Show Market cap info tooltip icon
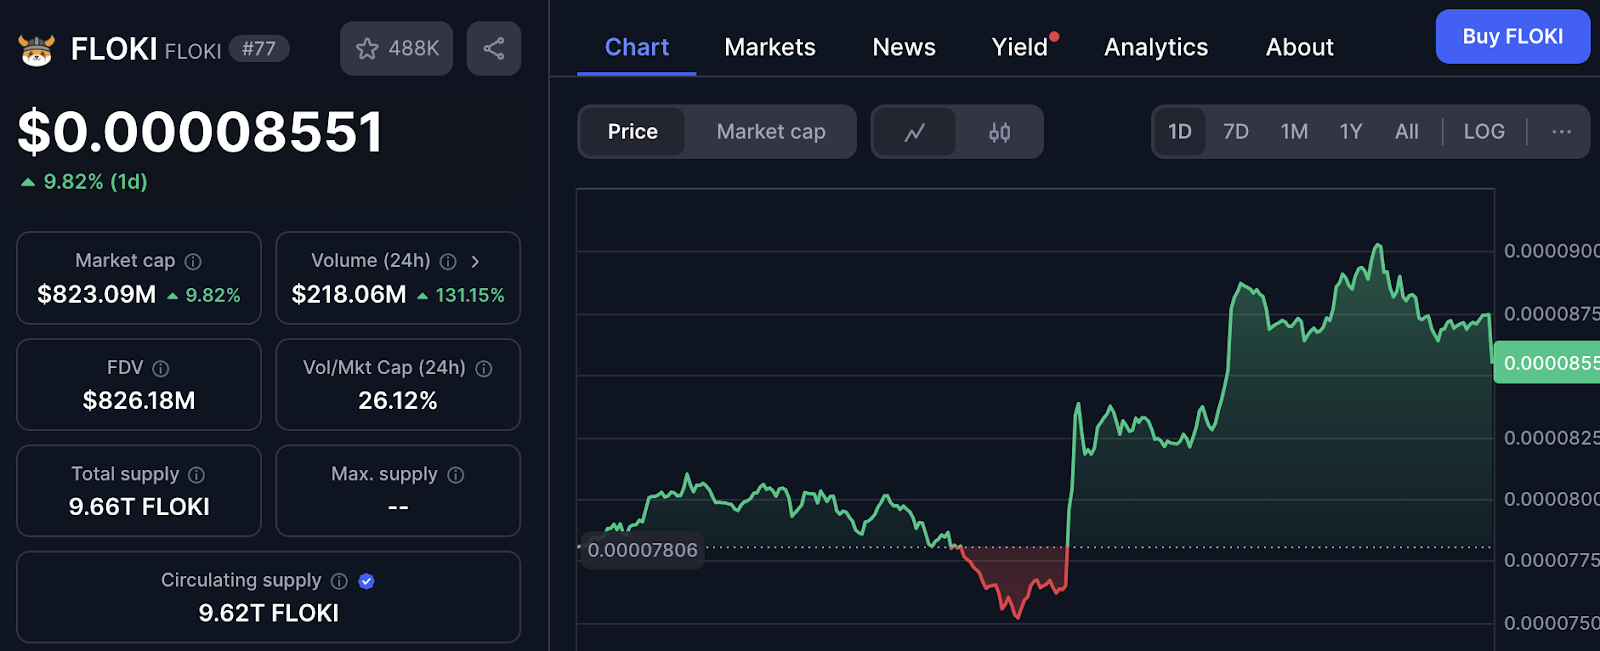The height and width of the screenshot is (651, 1600). 193,261
